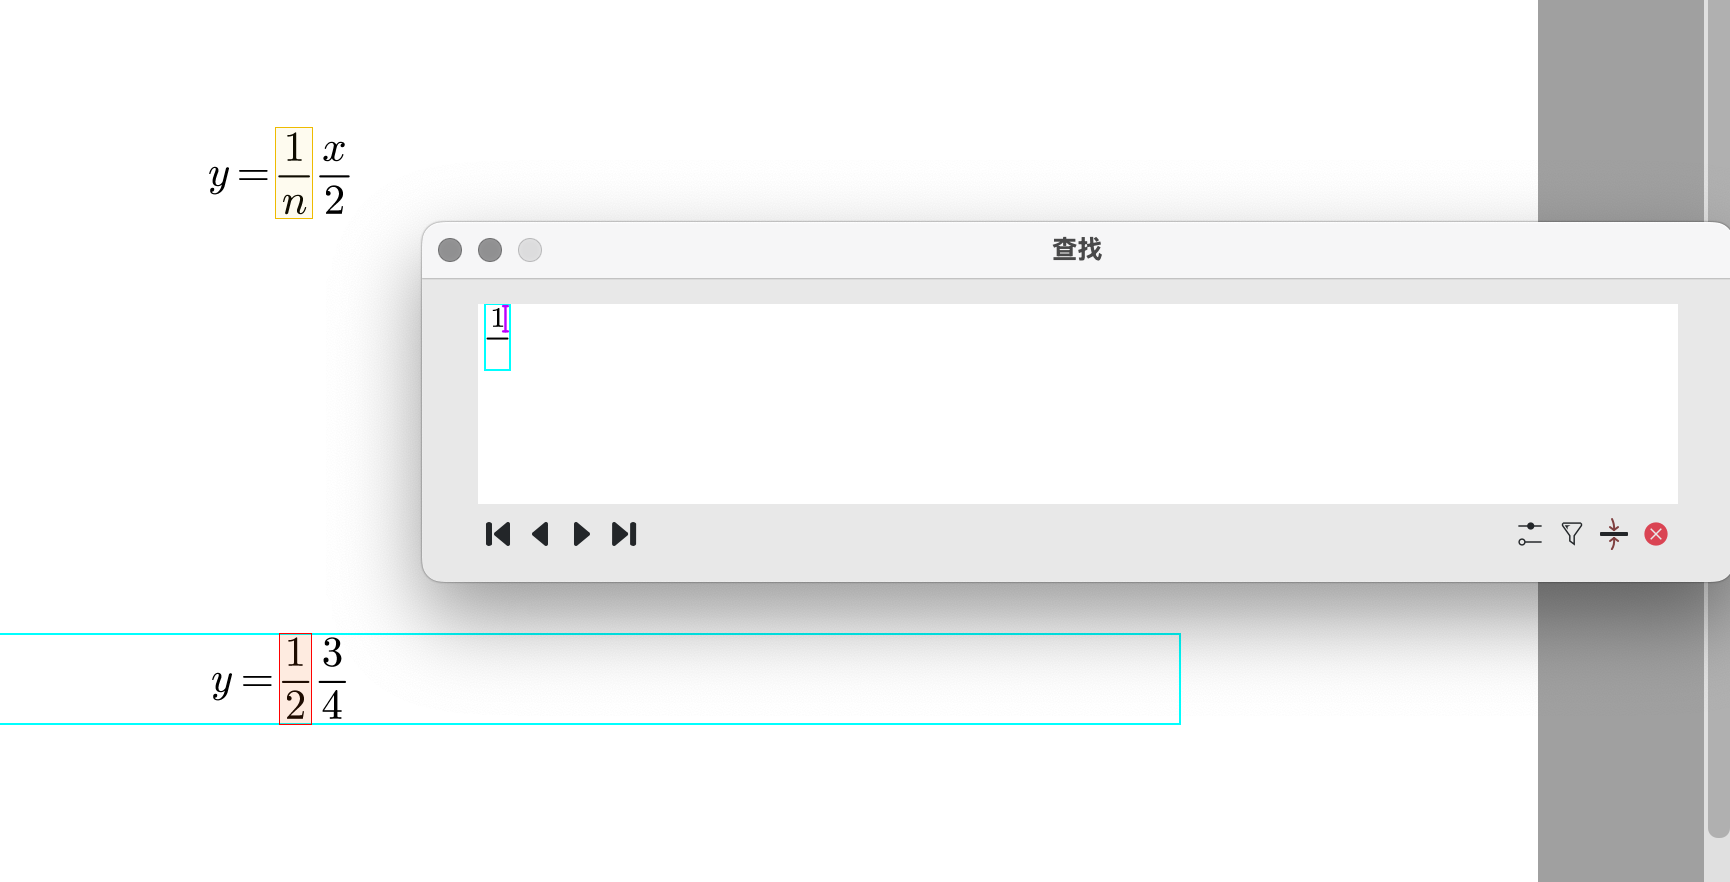
Task: Select the highlighted 1/n fraction in document
Action: [294, 173]
